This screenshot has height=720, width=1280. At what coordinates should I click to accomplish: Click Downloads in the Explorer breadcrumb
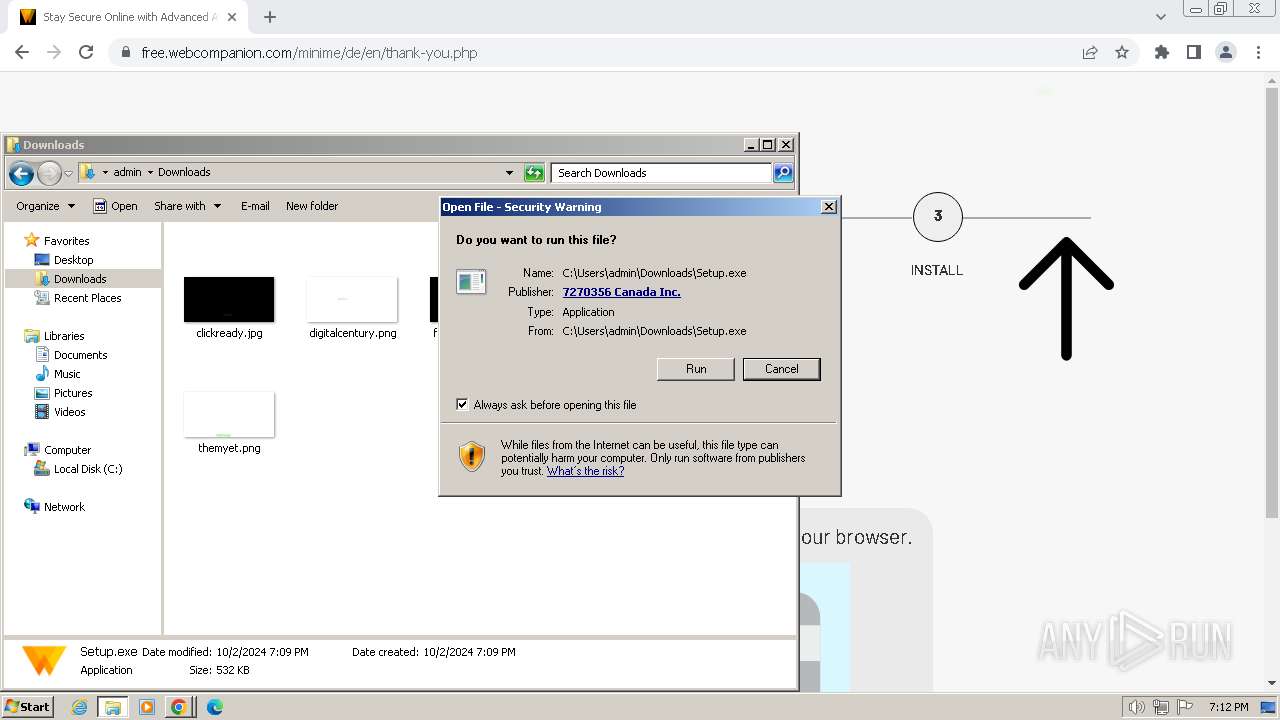pos(184,172)
